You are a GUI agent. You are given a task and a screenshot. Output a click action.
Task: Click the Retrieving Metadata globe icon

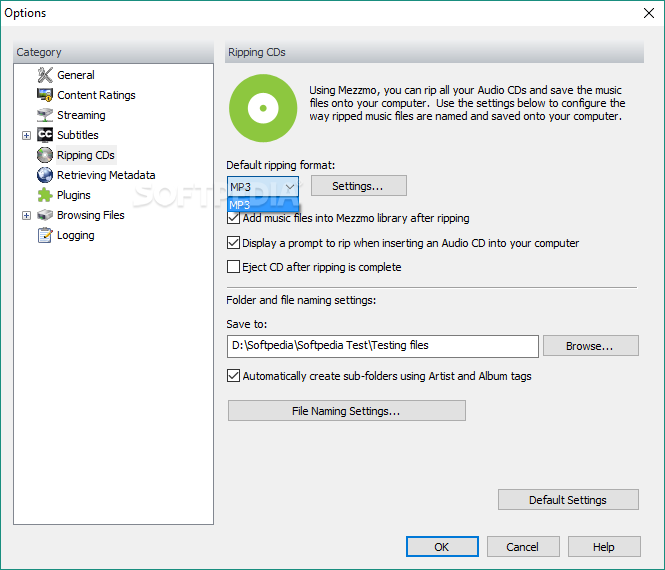(x=45, y=175)
